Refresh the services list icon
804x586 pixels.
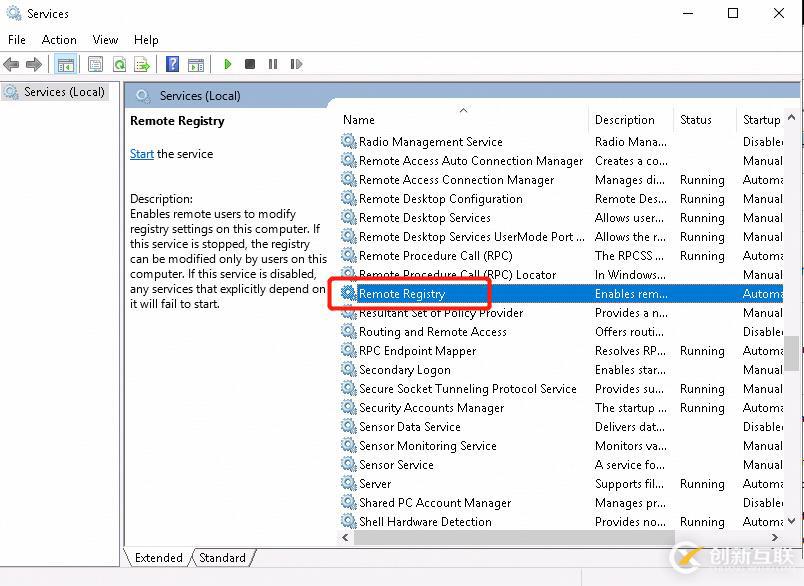pos(118,64)
